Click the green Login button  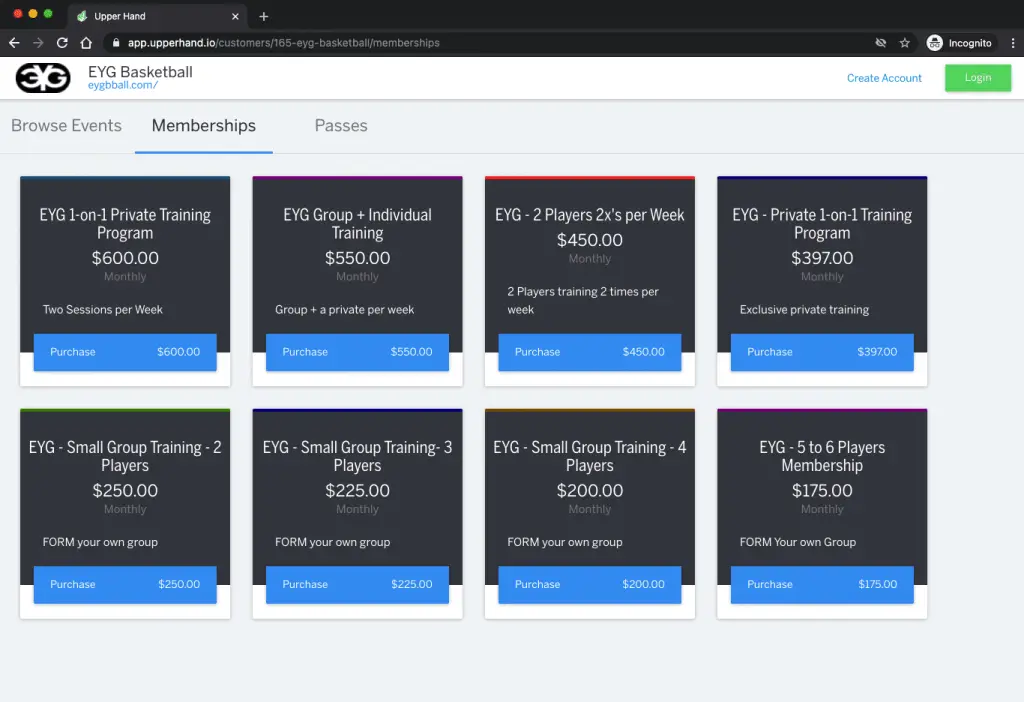[978, 78]
